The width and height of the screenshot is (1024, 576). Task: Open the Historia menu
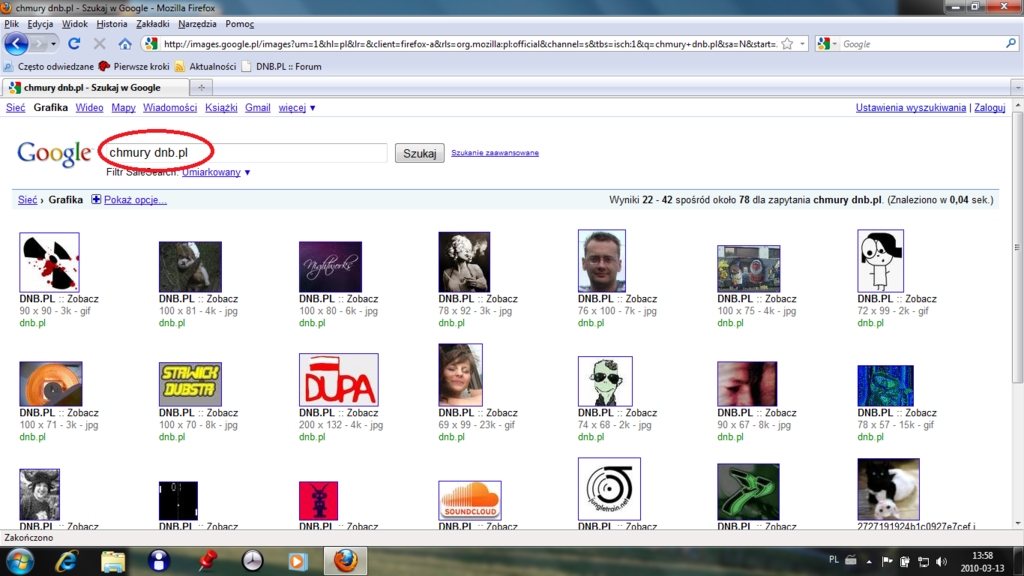[x=112, y=24]
